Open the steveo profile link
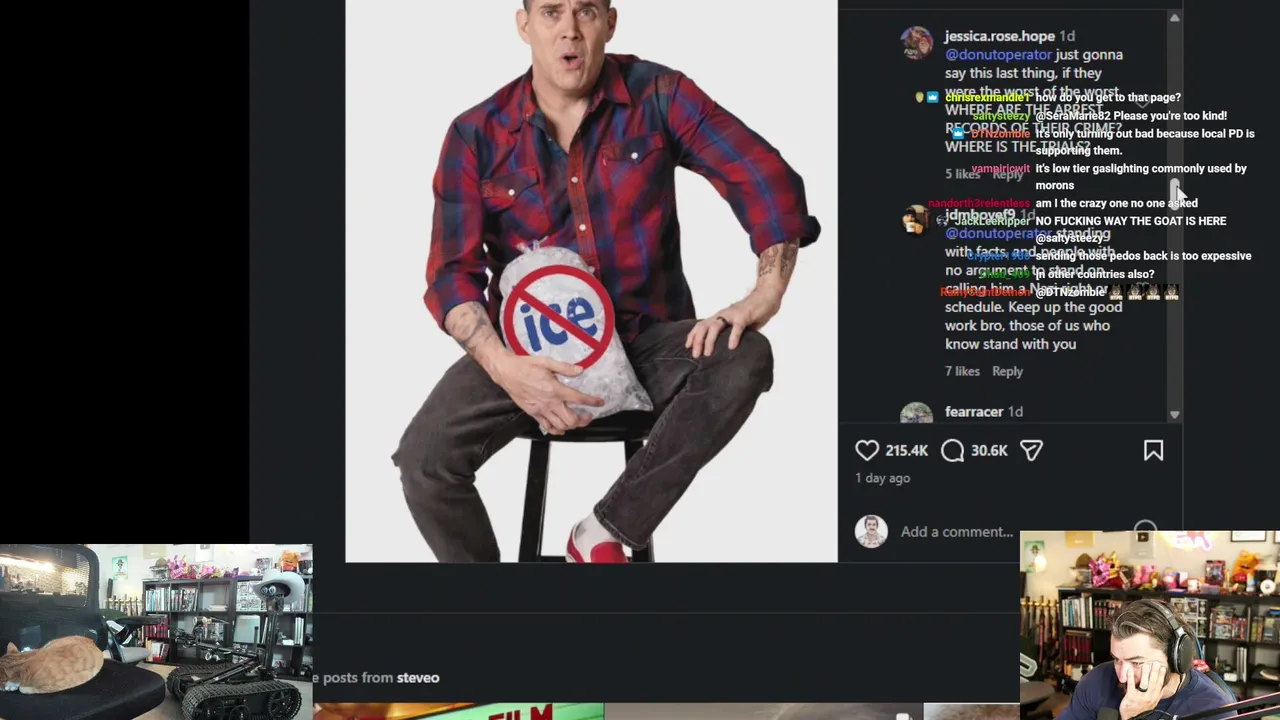Image resolution: width=1280 pixels, height=720 pixels. click(x=418, y=678)
